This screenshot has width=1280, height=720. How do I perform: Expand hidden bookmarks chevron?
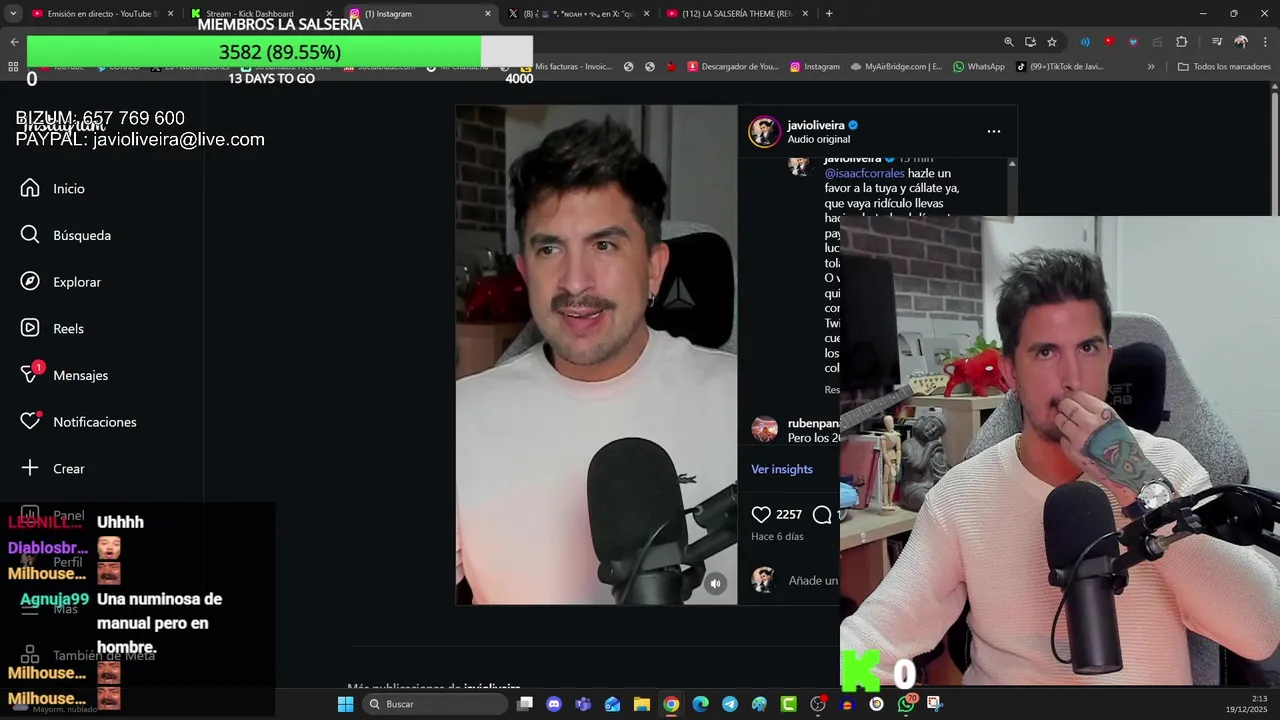(x=1151, y=67)
